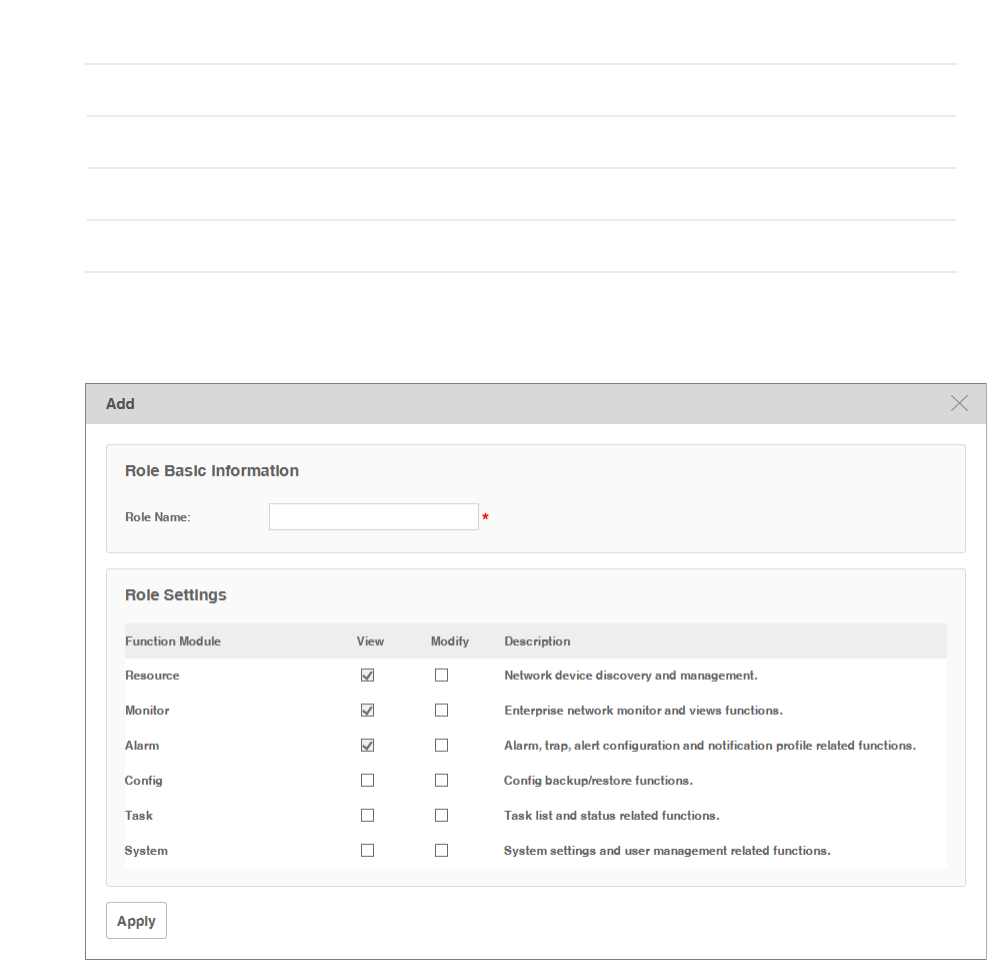Viewport: 987px width, 960px height.
Task: Enable Modify permission for Monitor
Action: click(441, 711)
